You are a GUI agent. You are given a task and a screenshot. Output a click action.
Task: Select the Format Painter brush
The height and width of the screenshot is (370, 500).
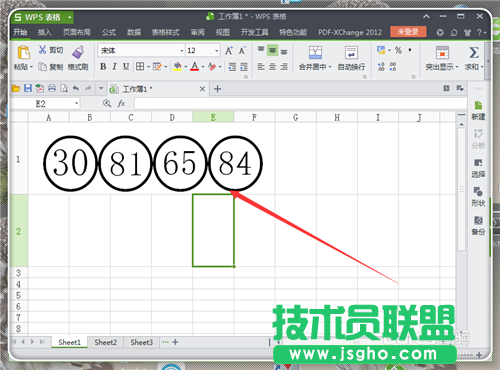[78, 52]
